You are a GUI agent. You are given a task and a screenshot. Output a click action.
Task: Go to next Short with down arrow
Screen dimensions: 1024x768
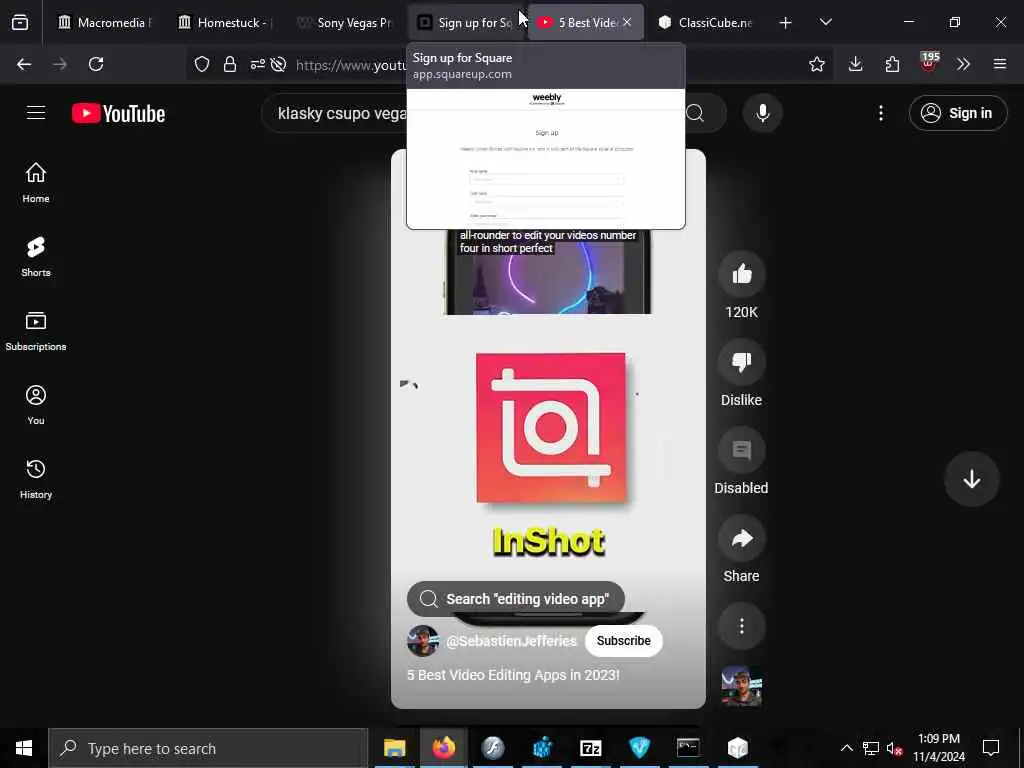tap(972, 479)
